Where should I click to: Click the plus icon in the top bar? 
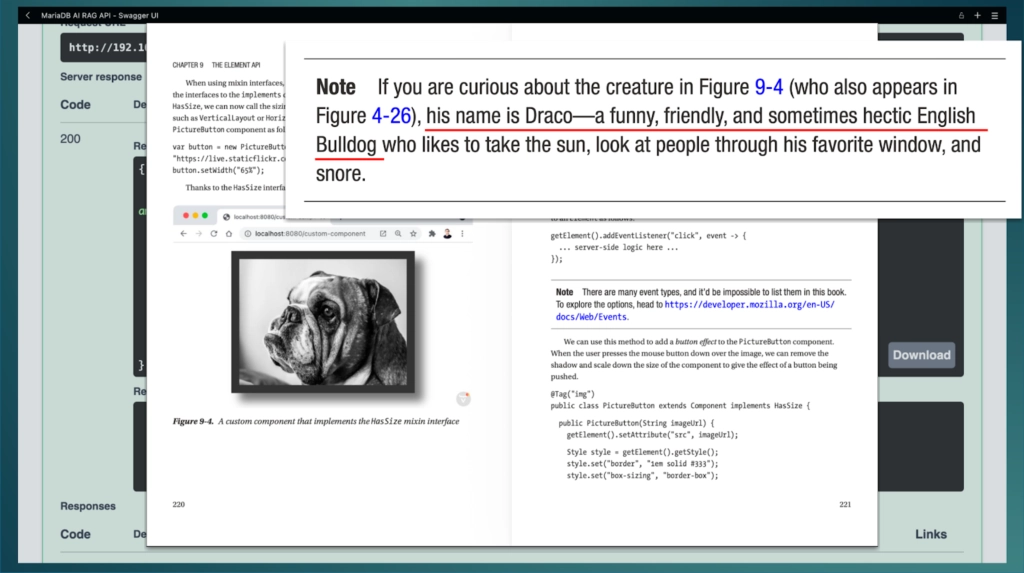pyautogui.click(x=977, y=15)
